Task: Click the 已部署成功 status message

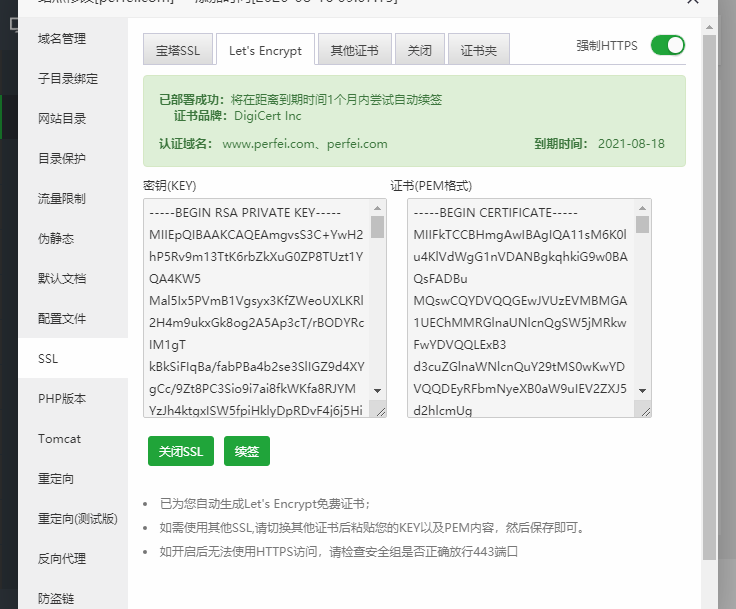Action: [300, 100]
